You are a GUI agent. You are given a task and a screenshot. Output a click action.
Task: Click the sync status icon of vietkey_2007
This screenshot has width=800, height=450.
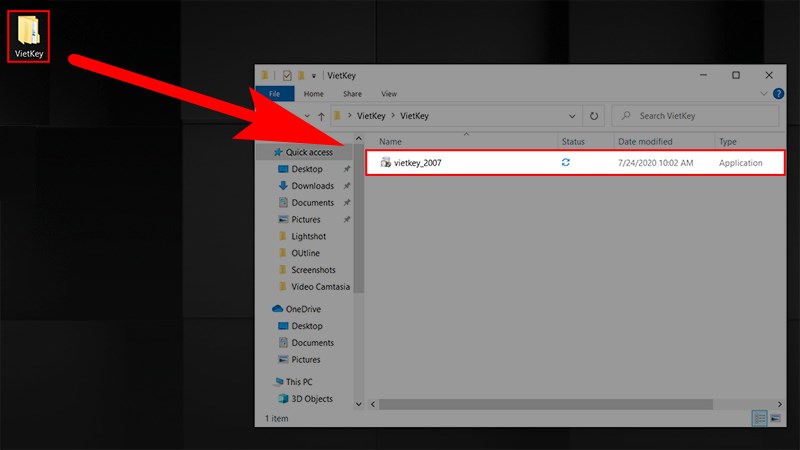pyautogui.click(x=565, y=162)
